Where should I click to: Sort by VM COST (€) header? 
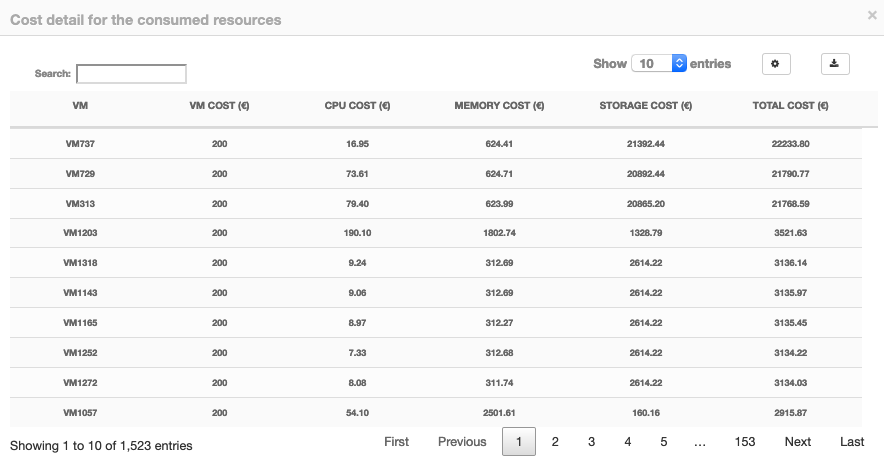219,105
